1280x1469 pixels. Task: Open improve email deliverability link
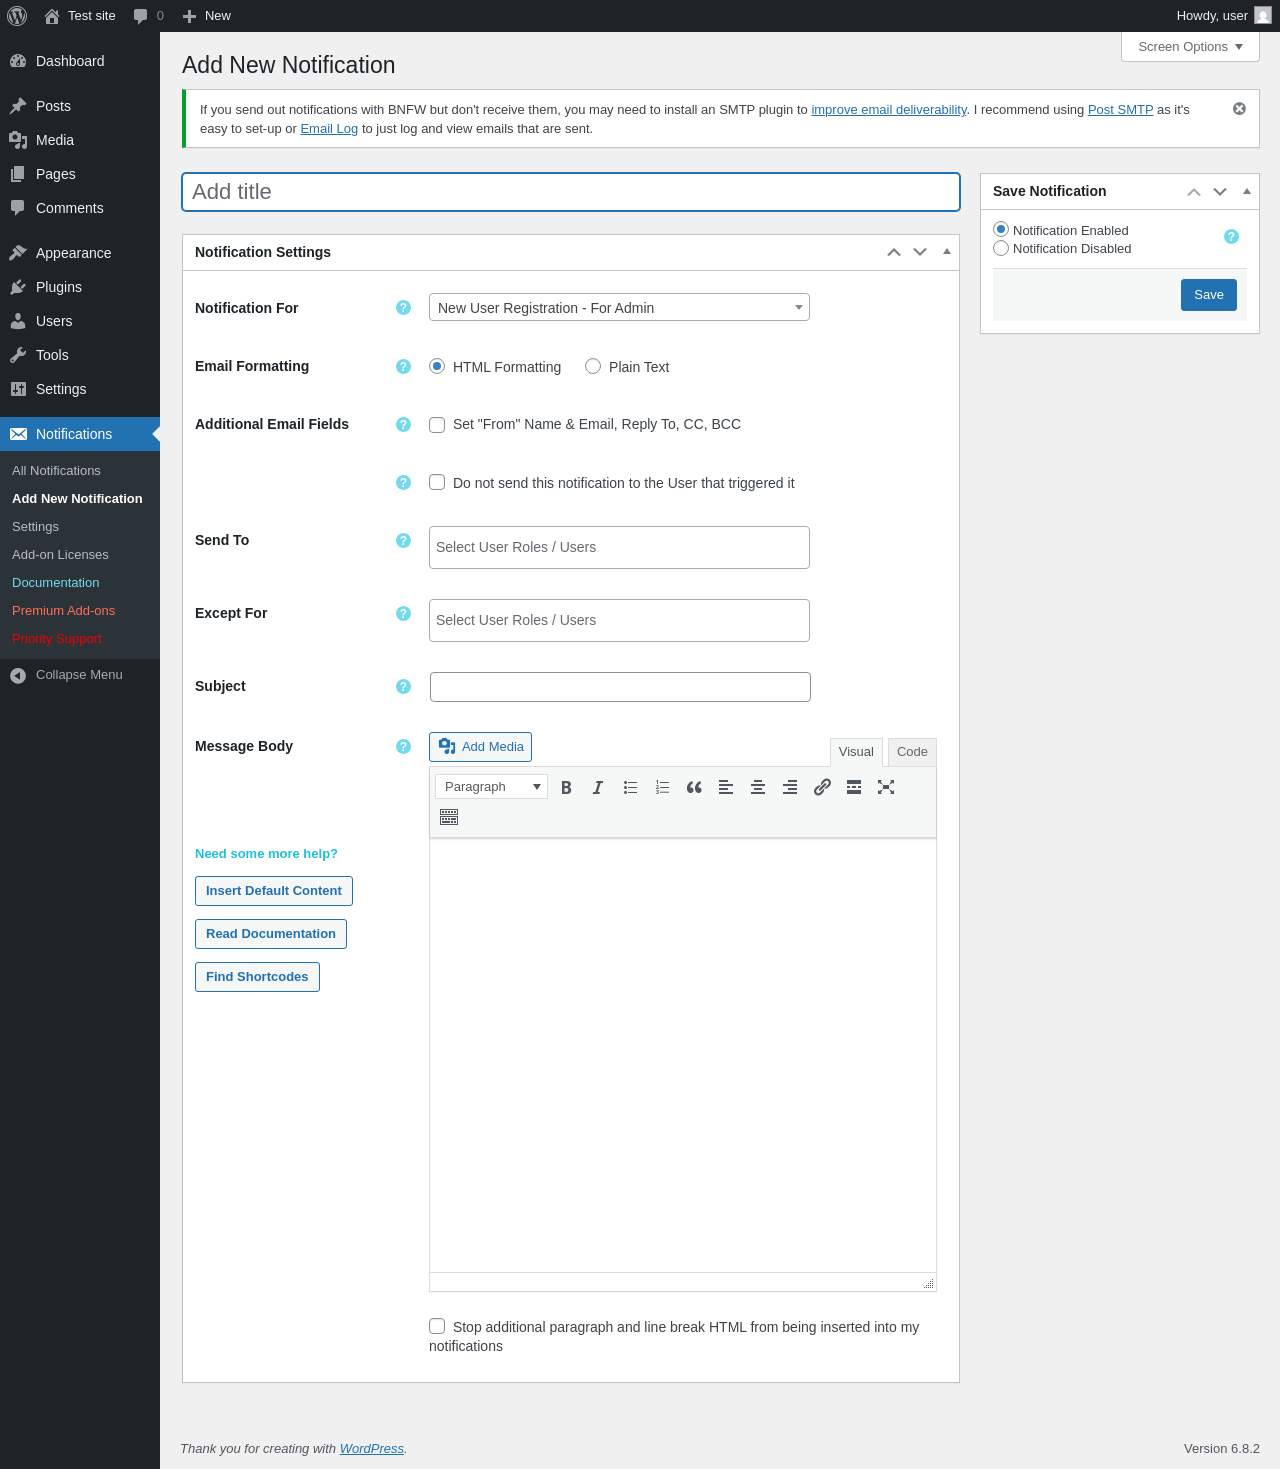tap(889, 110)
